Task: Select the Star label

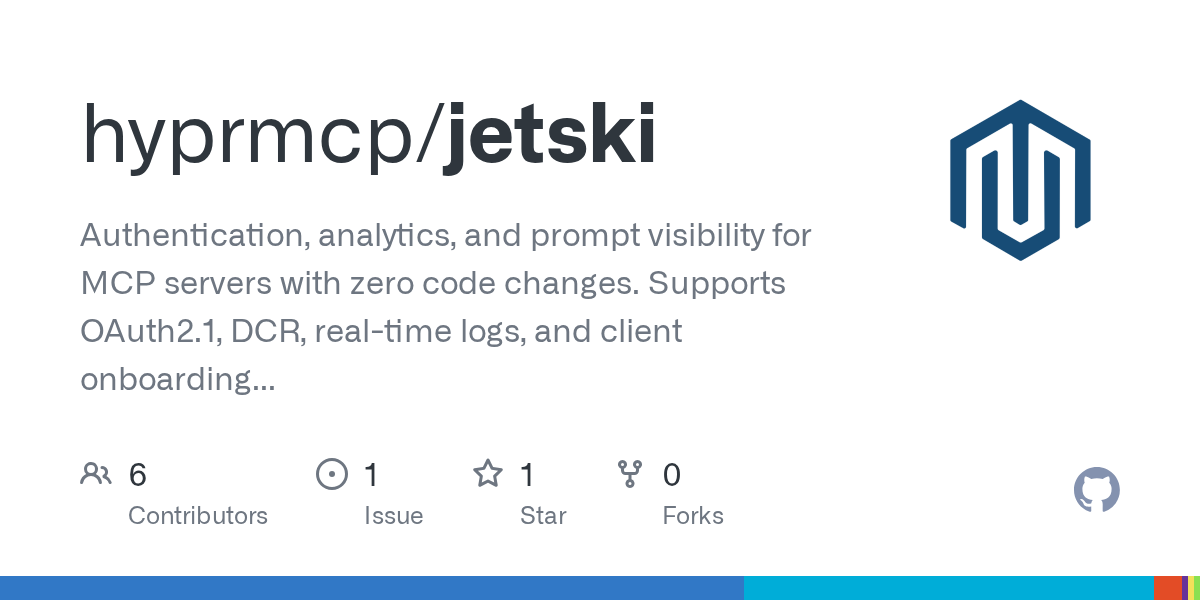Action: point(543,516)
